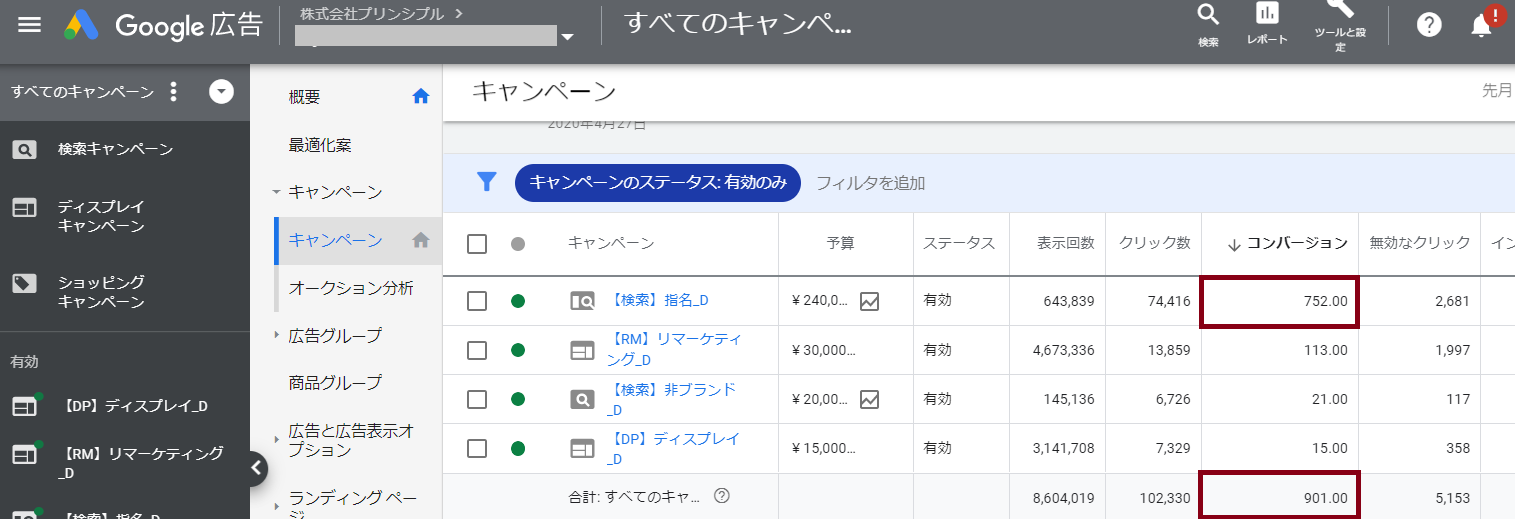Viewport: 1515px width, 519px height.
Task: Click the three-dot menu beside すべてのキャンペーン
Action: (173, 92)
